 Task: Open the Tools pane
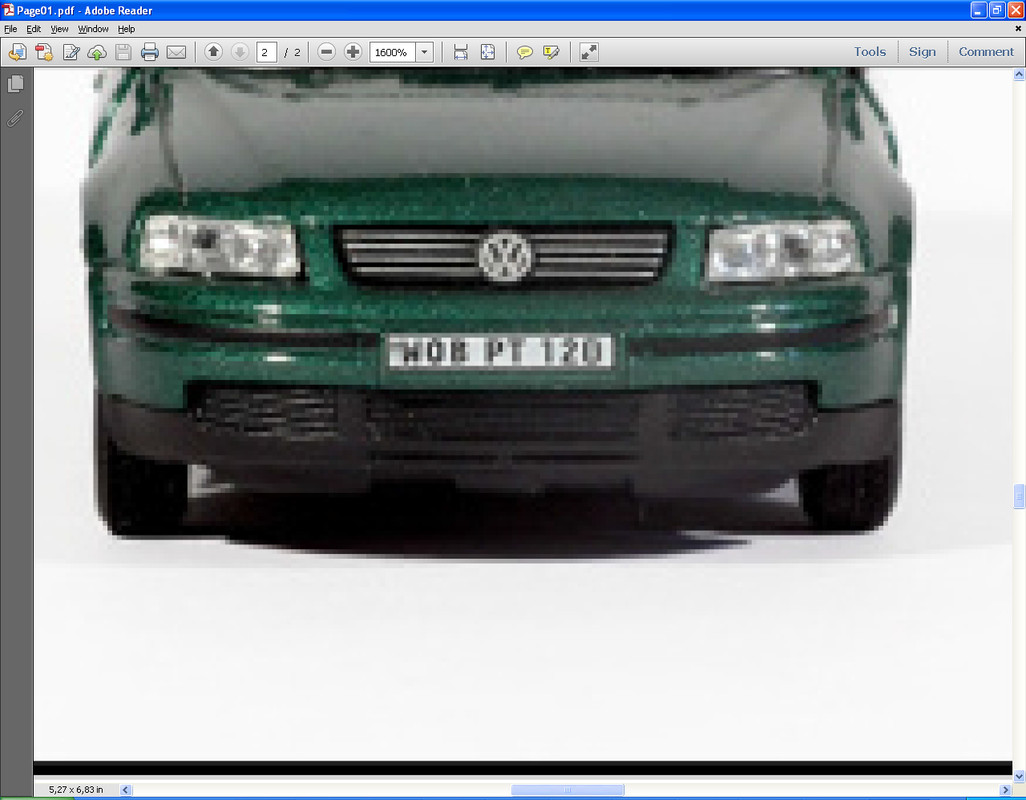[870, 52]
